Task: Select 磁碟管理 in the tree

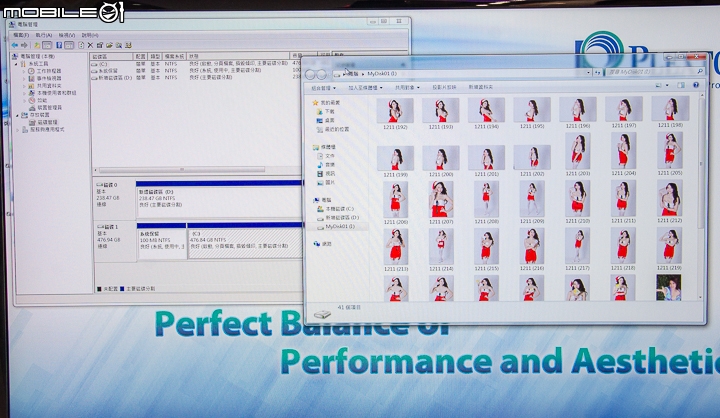Action: click(43, 122)
